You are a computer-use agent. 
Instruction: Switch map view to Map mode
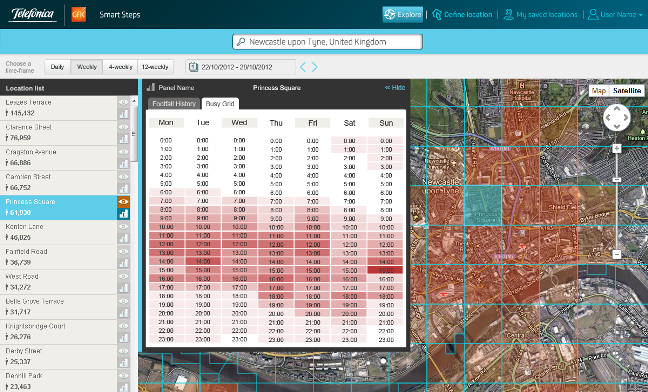pos(599,91)
